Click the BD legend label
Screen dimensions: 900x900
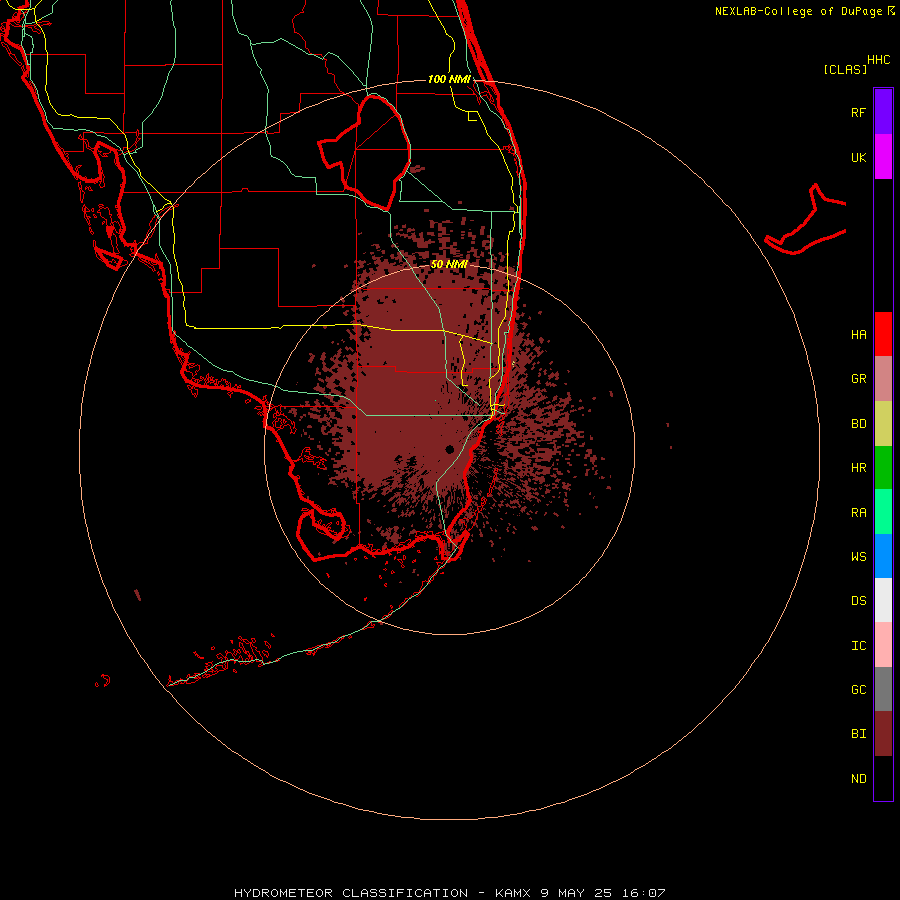point(858,424)
